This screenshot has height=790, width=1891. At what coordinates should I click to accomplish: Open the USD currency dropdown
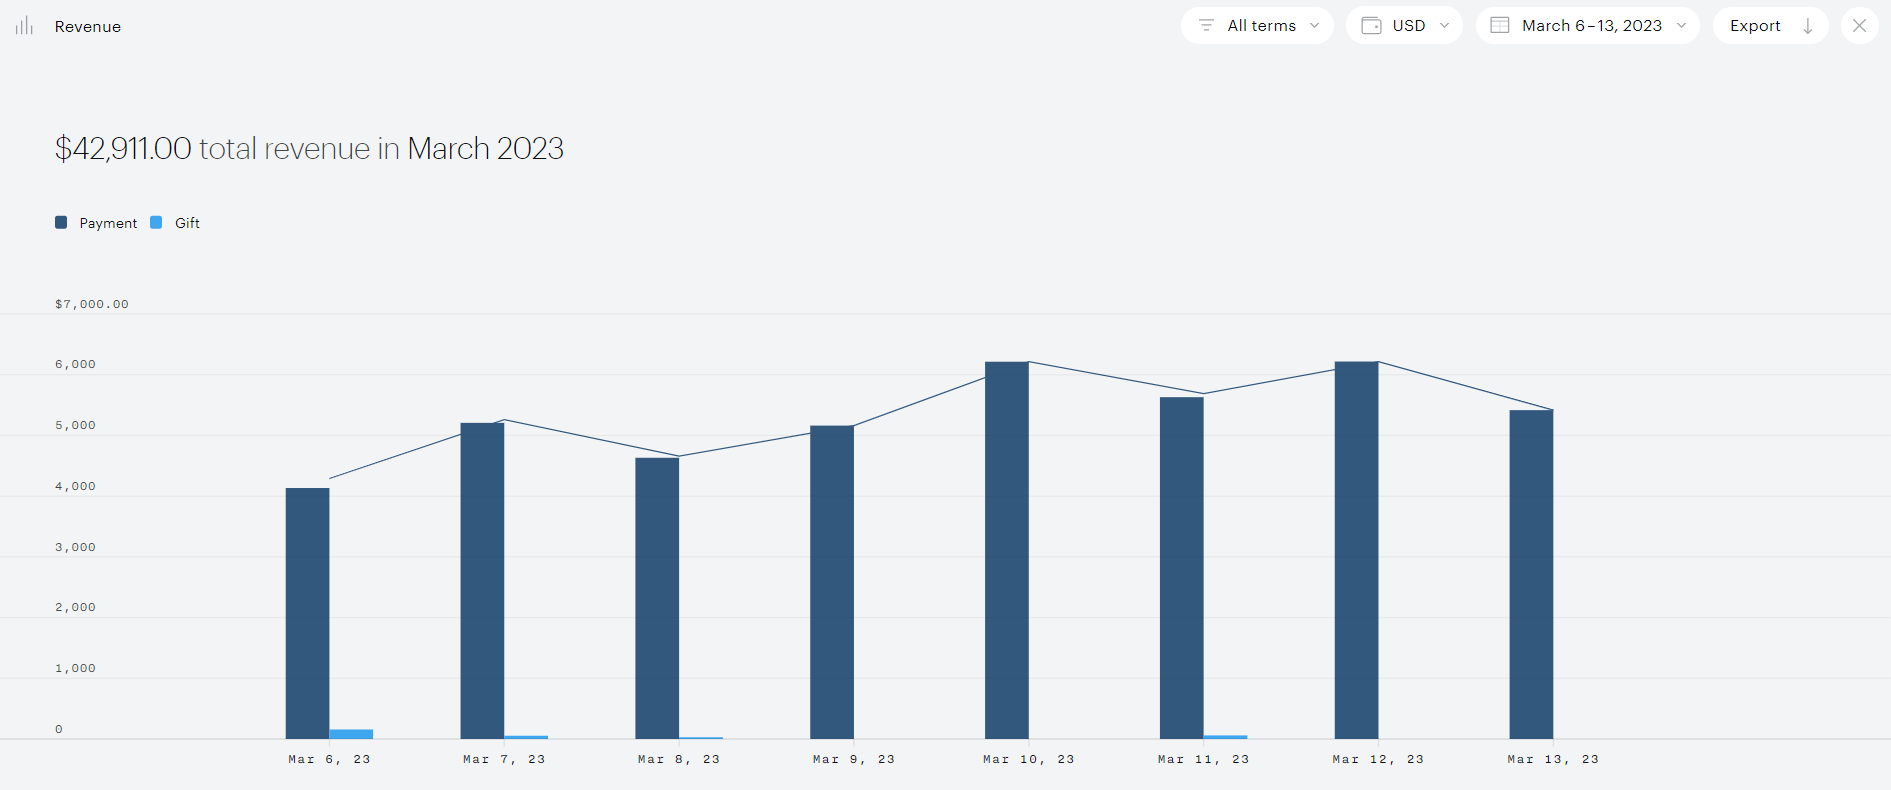pyautogui.click(x=1404, y=26)
